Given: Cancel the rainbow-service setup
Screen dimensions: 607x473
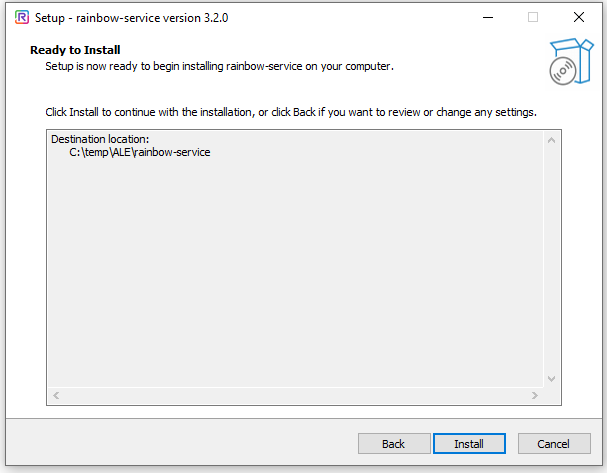Looking at the screenshot, I should point(553,444).
